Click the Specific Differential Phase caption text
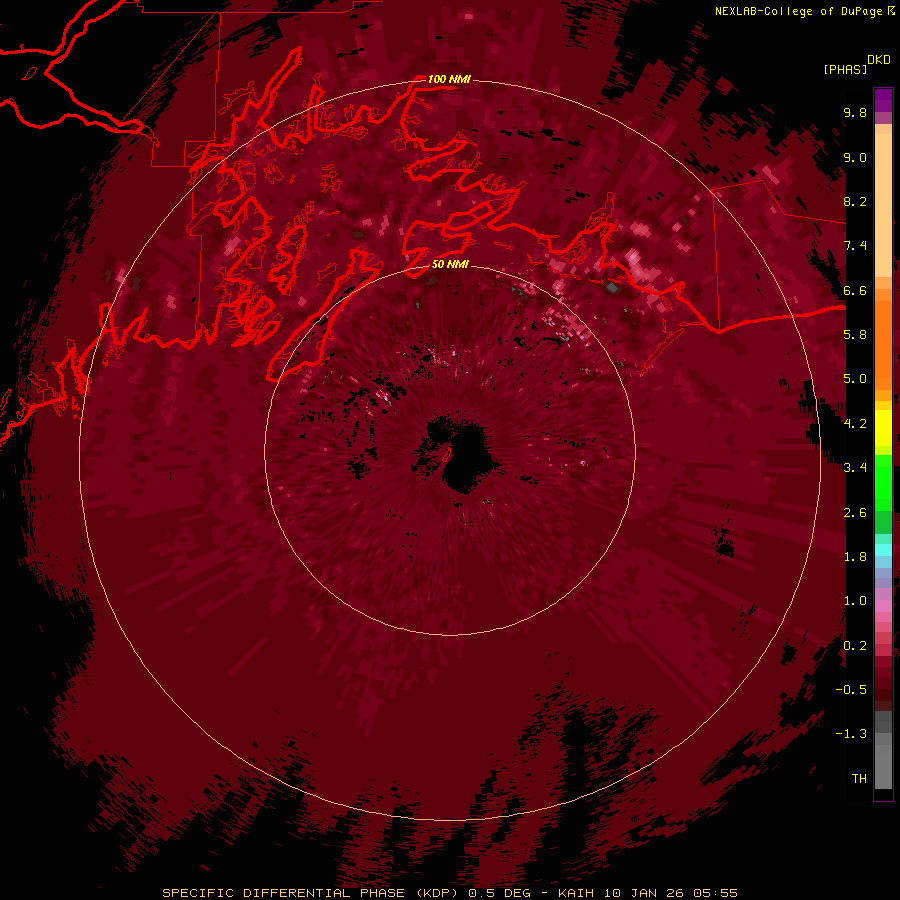Screen dimensions: 900x900 (449, 893)
